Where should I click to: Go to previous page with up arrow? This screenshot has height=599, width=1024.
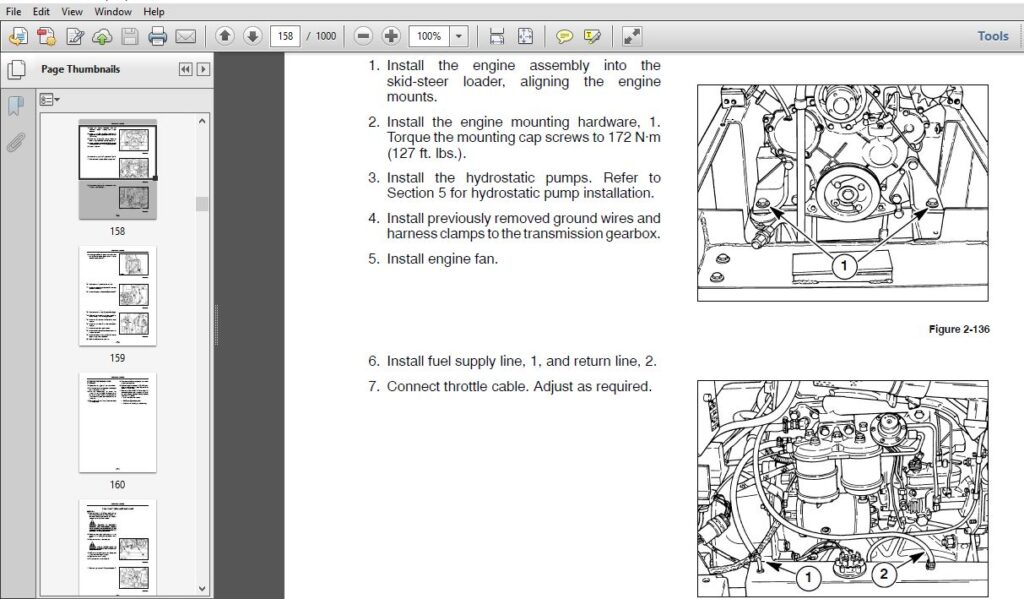pos(225,36)
